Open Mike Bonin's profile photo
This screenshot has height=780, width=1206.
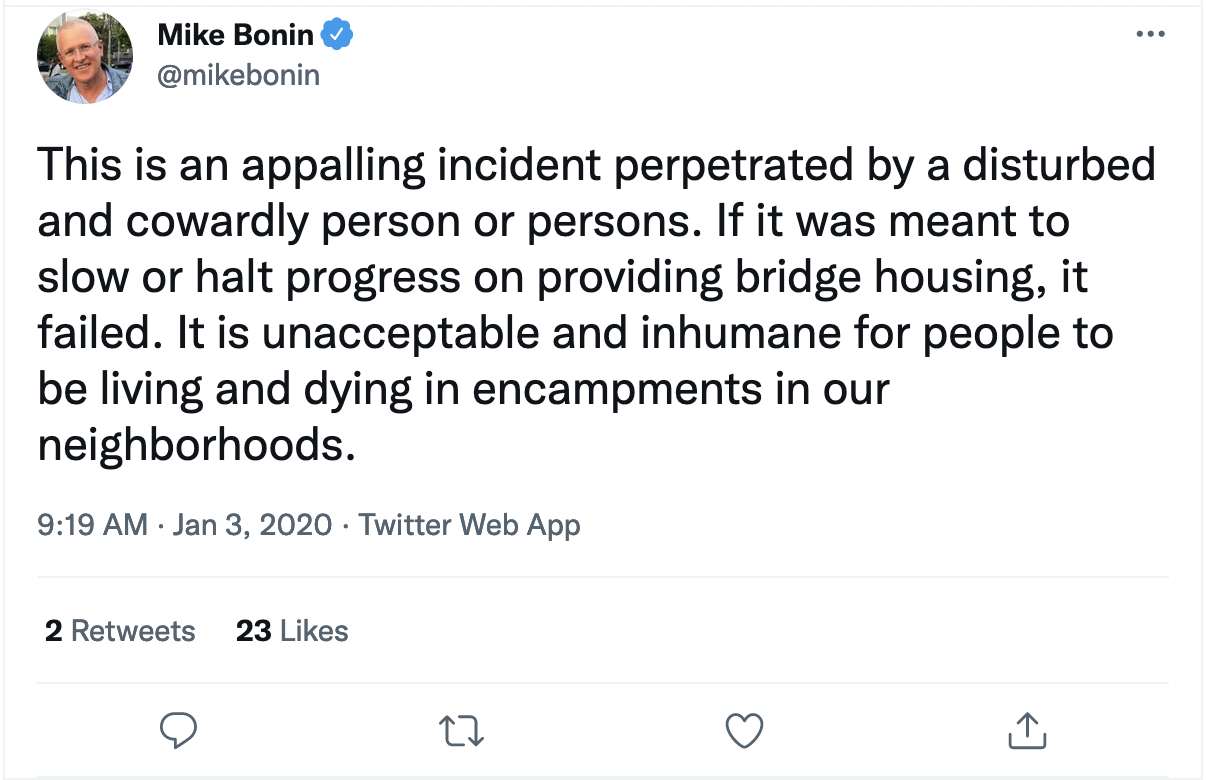point(85,57)
